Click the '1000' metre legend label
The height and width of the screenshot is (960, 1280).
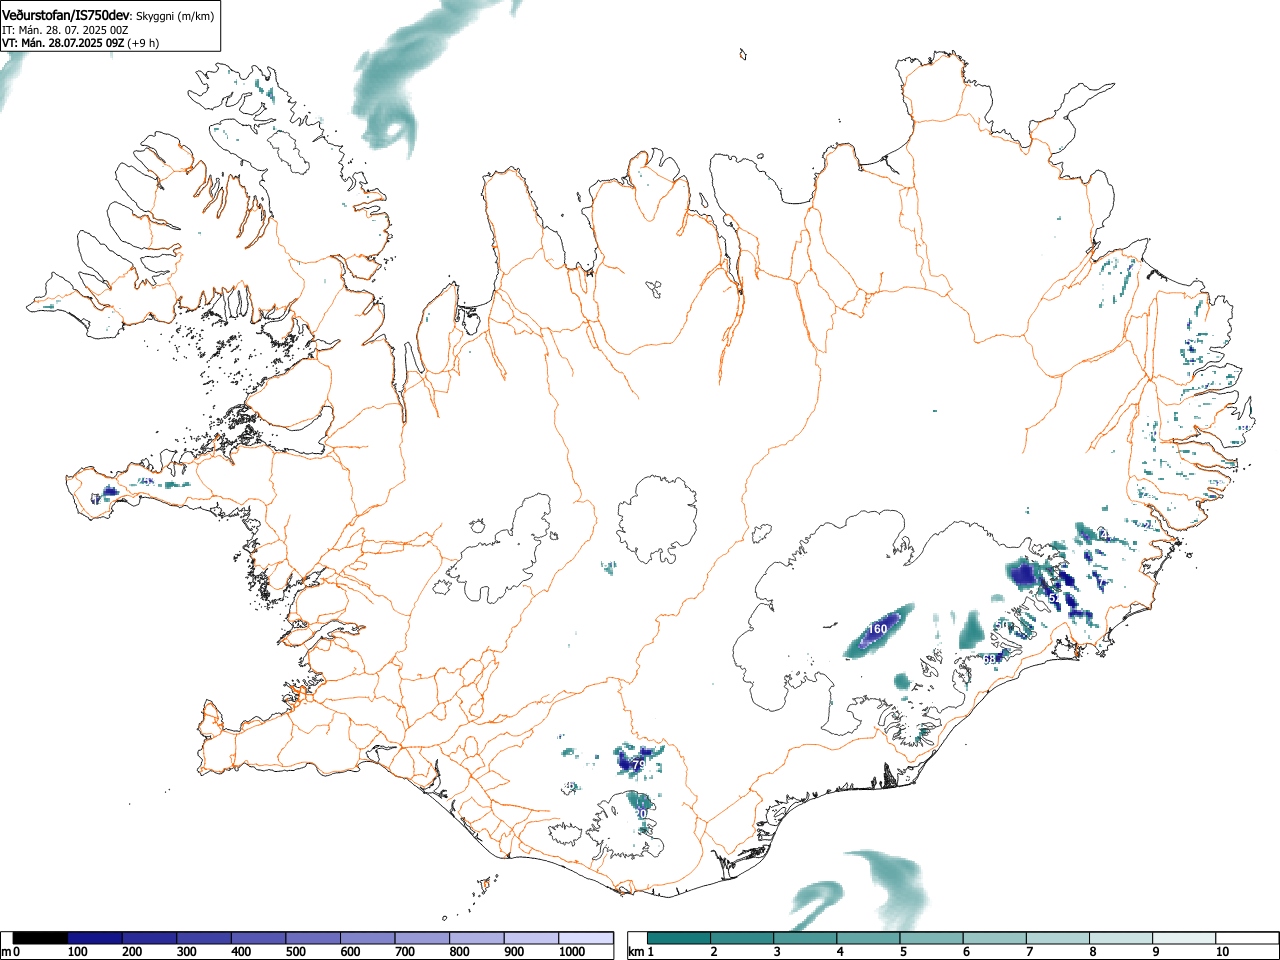(572, 952)
